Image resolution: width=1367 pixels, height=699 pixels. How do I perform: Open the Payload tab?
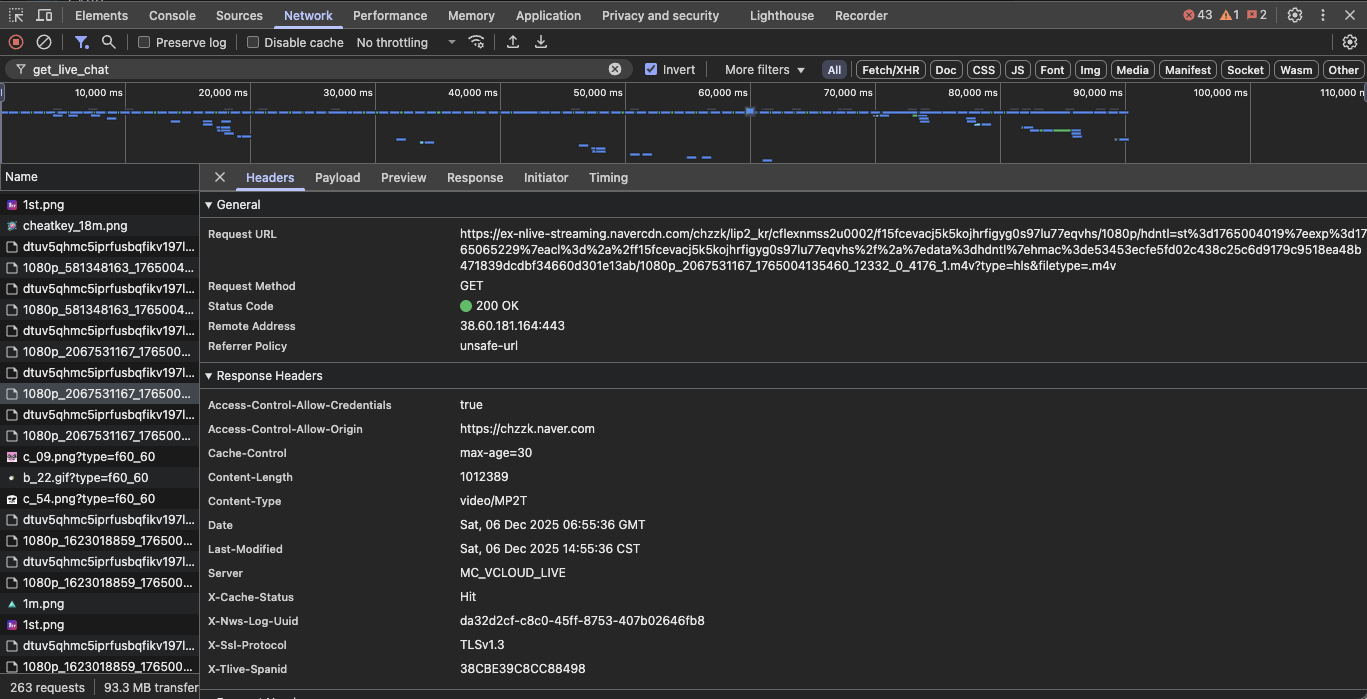(x=337, y=177)
